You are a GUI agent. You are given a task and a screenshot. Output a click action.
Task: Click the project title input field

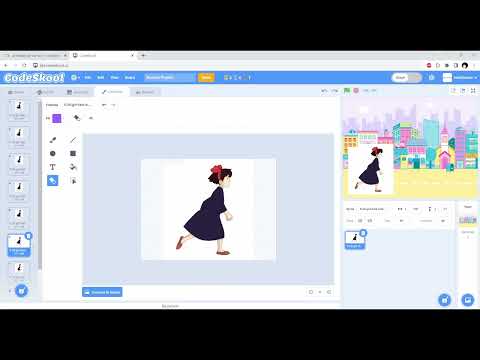pyautogui.click(x=169, y=77)
